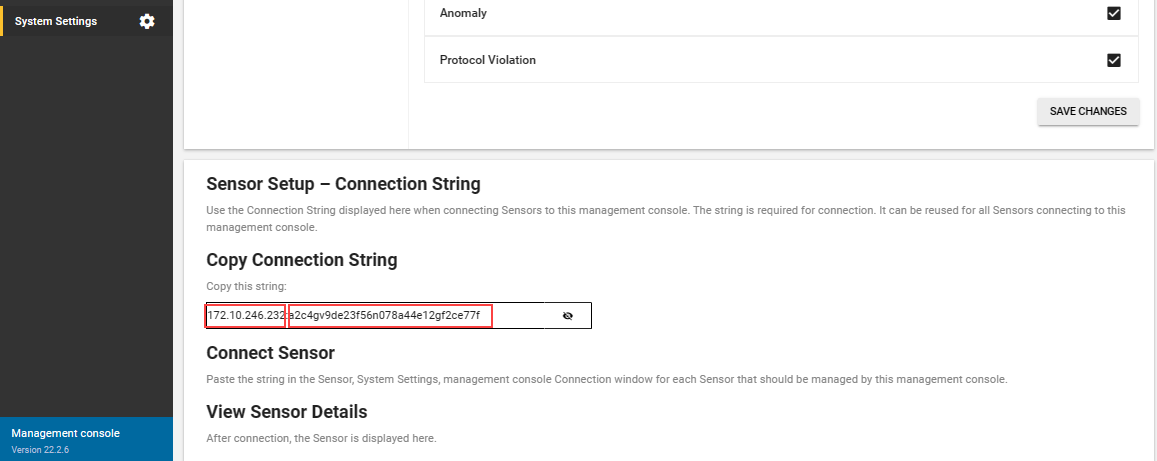Click 'After connection, the Sensor is displayed here' text
This screenshot has width=1157, height=461.
coord(322,438)
